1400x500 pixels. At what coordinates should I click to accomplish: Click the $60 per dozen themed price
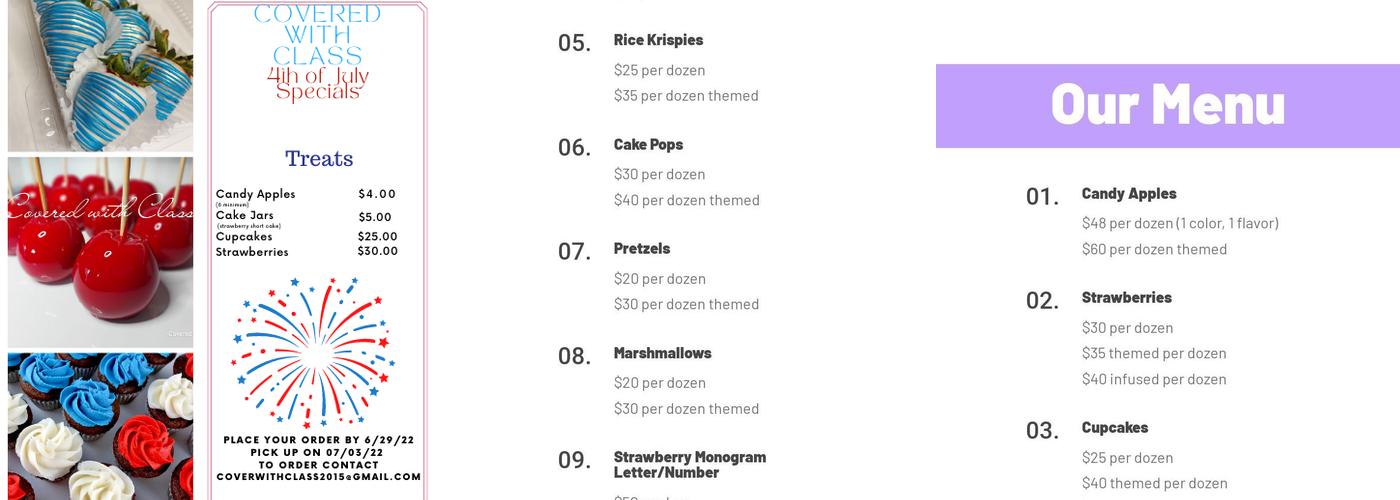pos(1153,249)
